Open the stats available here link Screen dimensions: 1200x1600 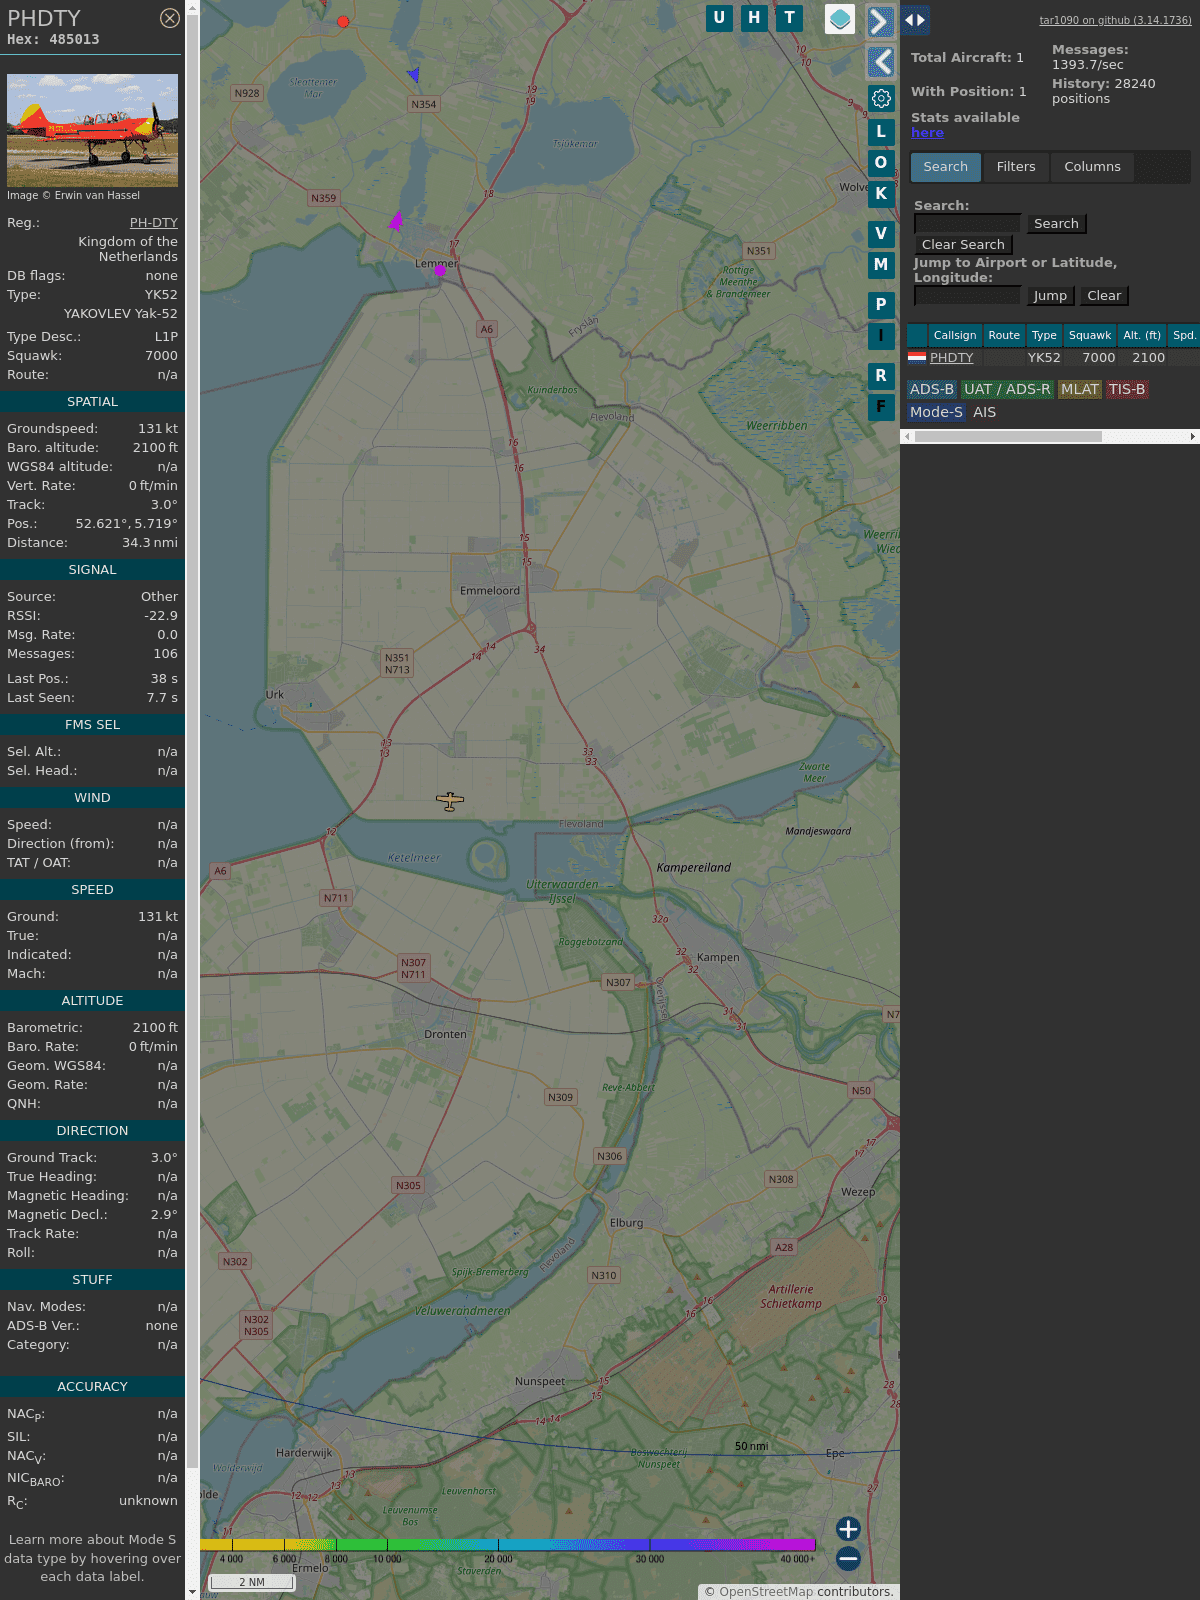tap(927, 133)
